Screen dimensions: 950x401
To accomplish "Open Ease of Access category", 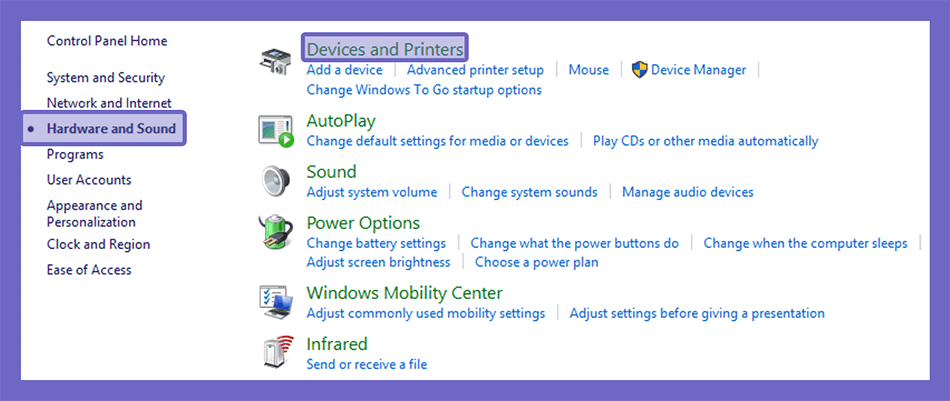I will click(x=89, y=270).
